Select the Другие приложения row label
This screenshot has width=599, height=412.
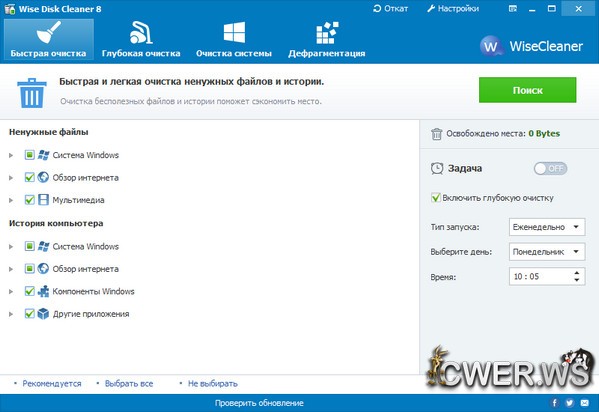(91, 314)
